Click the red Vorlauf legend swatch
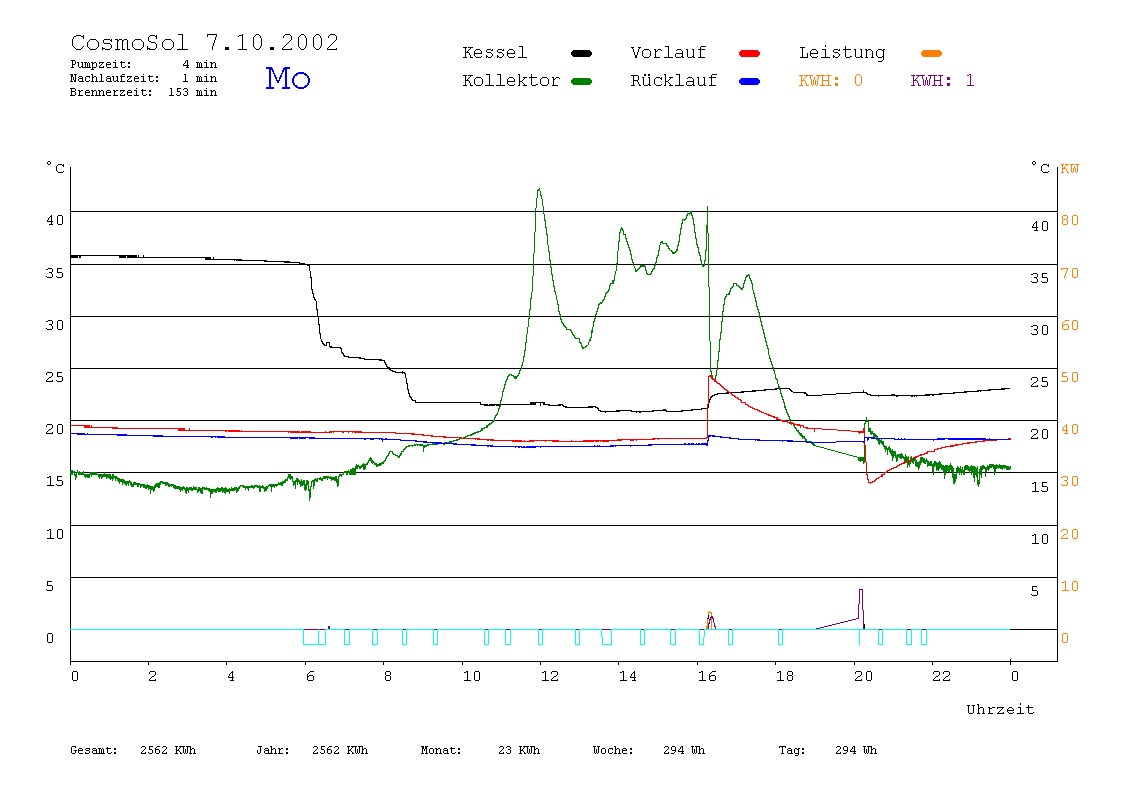The width and height of the screenshot is (1148, 812). (750, 53)
